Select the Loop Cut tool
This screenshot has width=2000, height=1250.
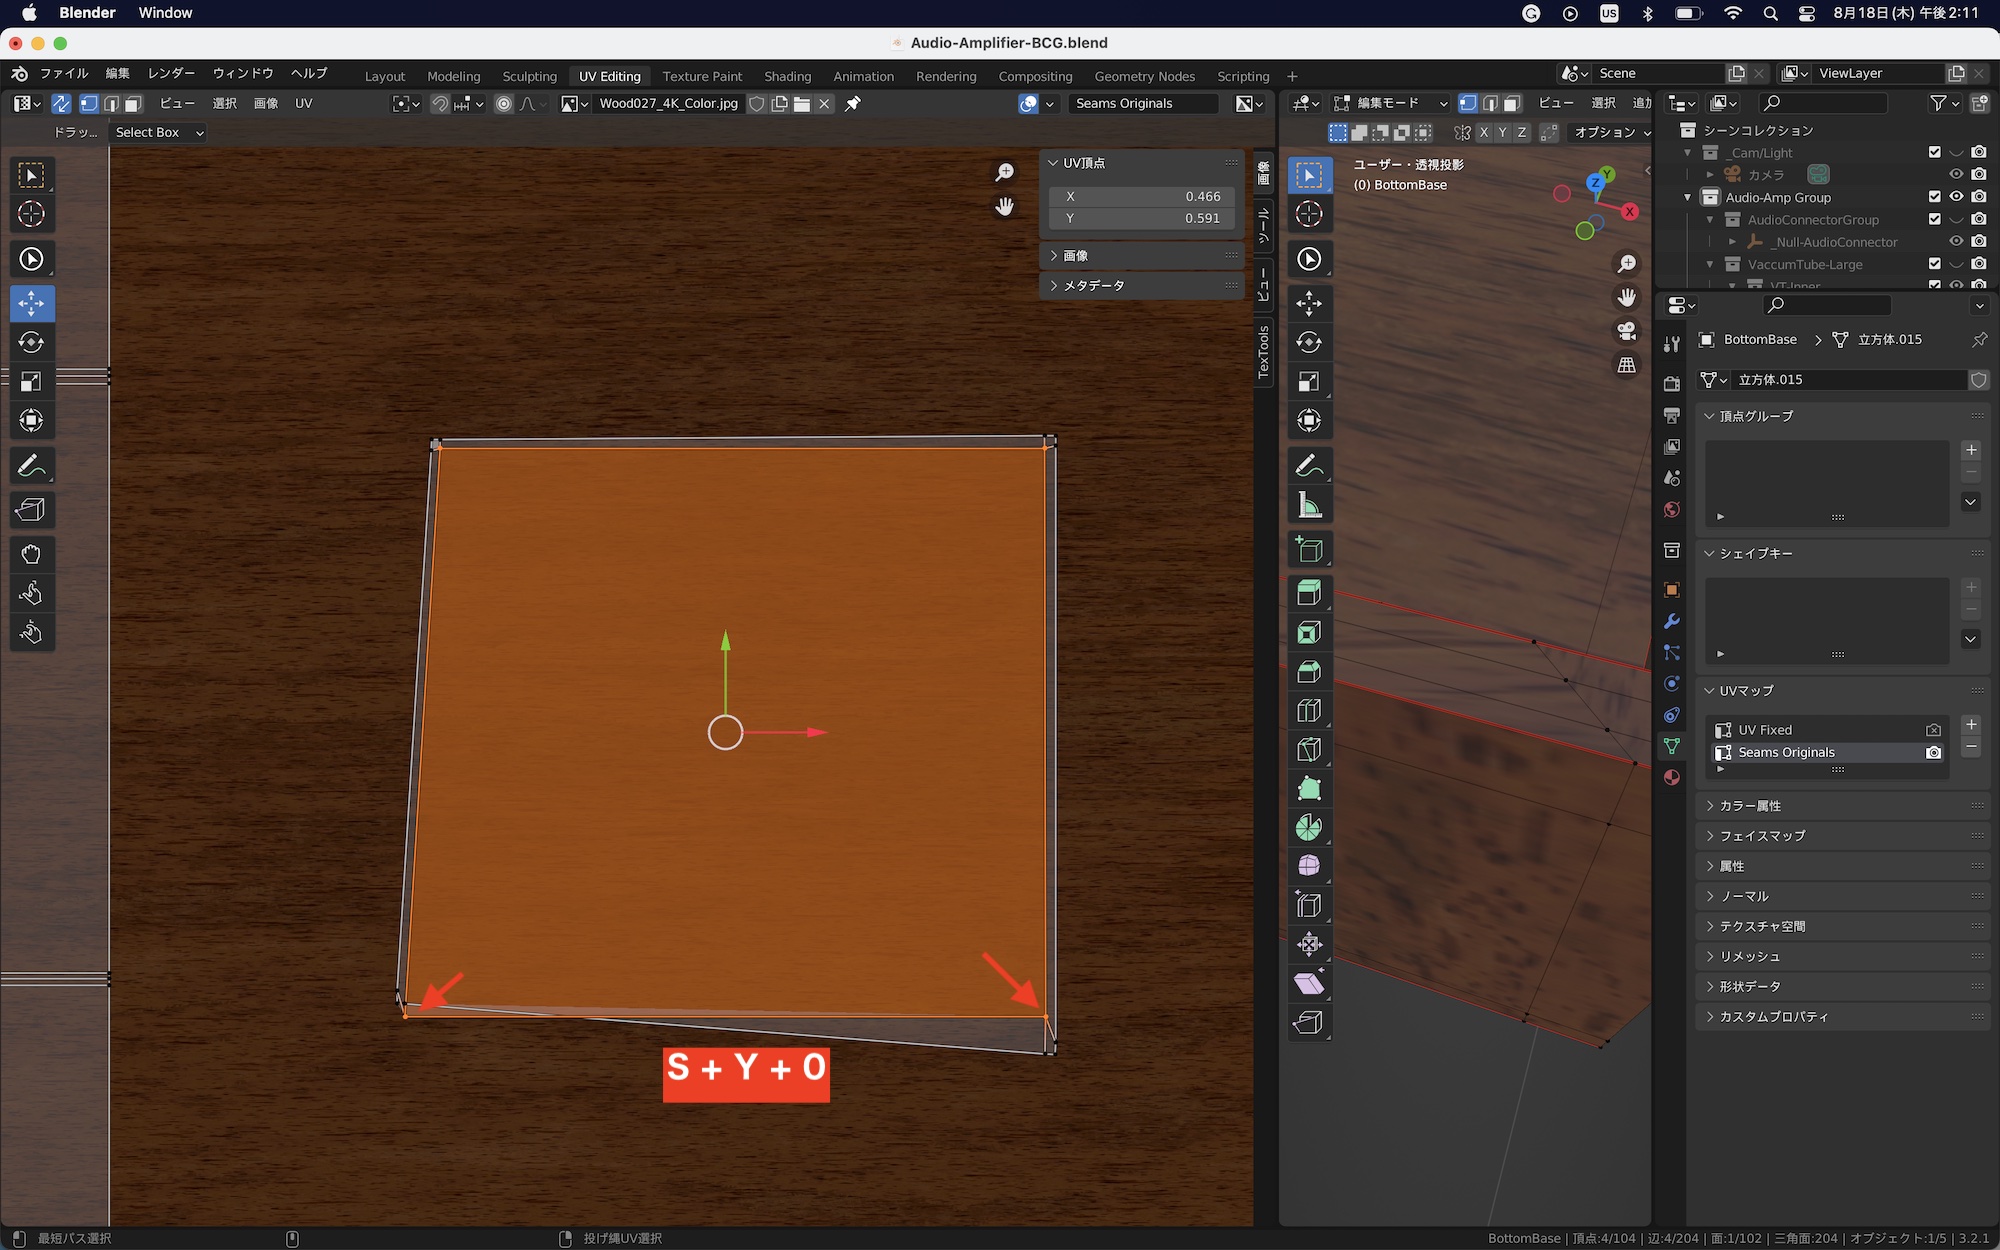tap(1309, 710)
